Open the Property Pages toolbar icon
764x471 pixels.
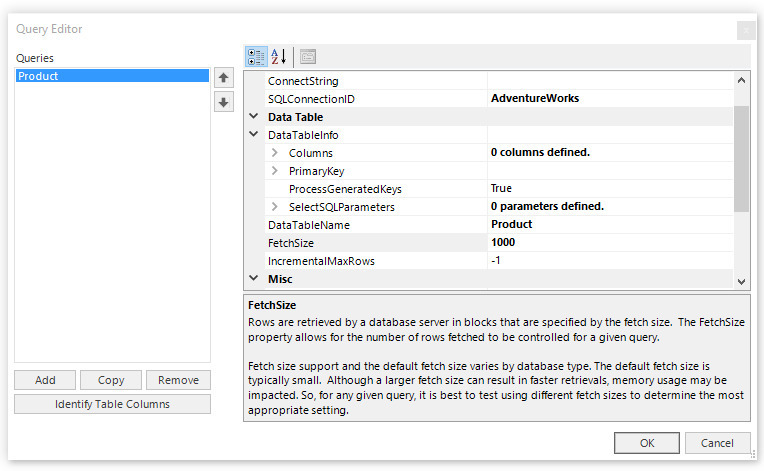(307, 57)
